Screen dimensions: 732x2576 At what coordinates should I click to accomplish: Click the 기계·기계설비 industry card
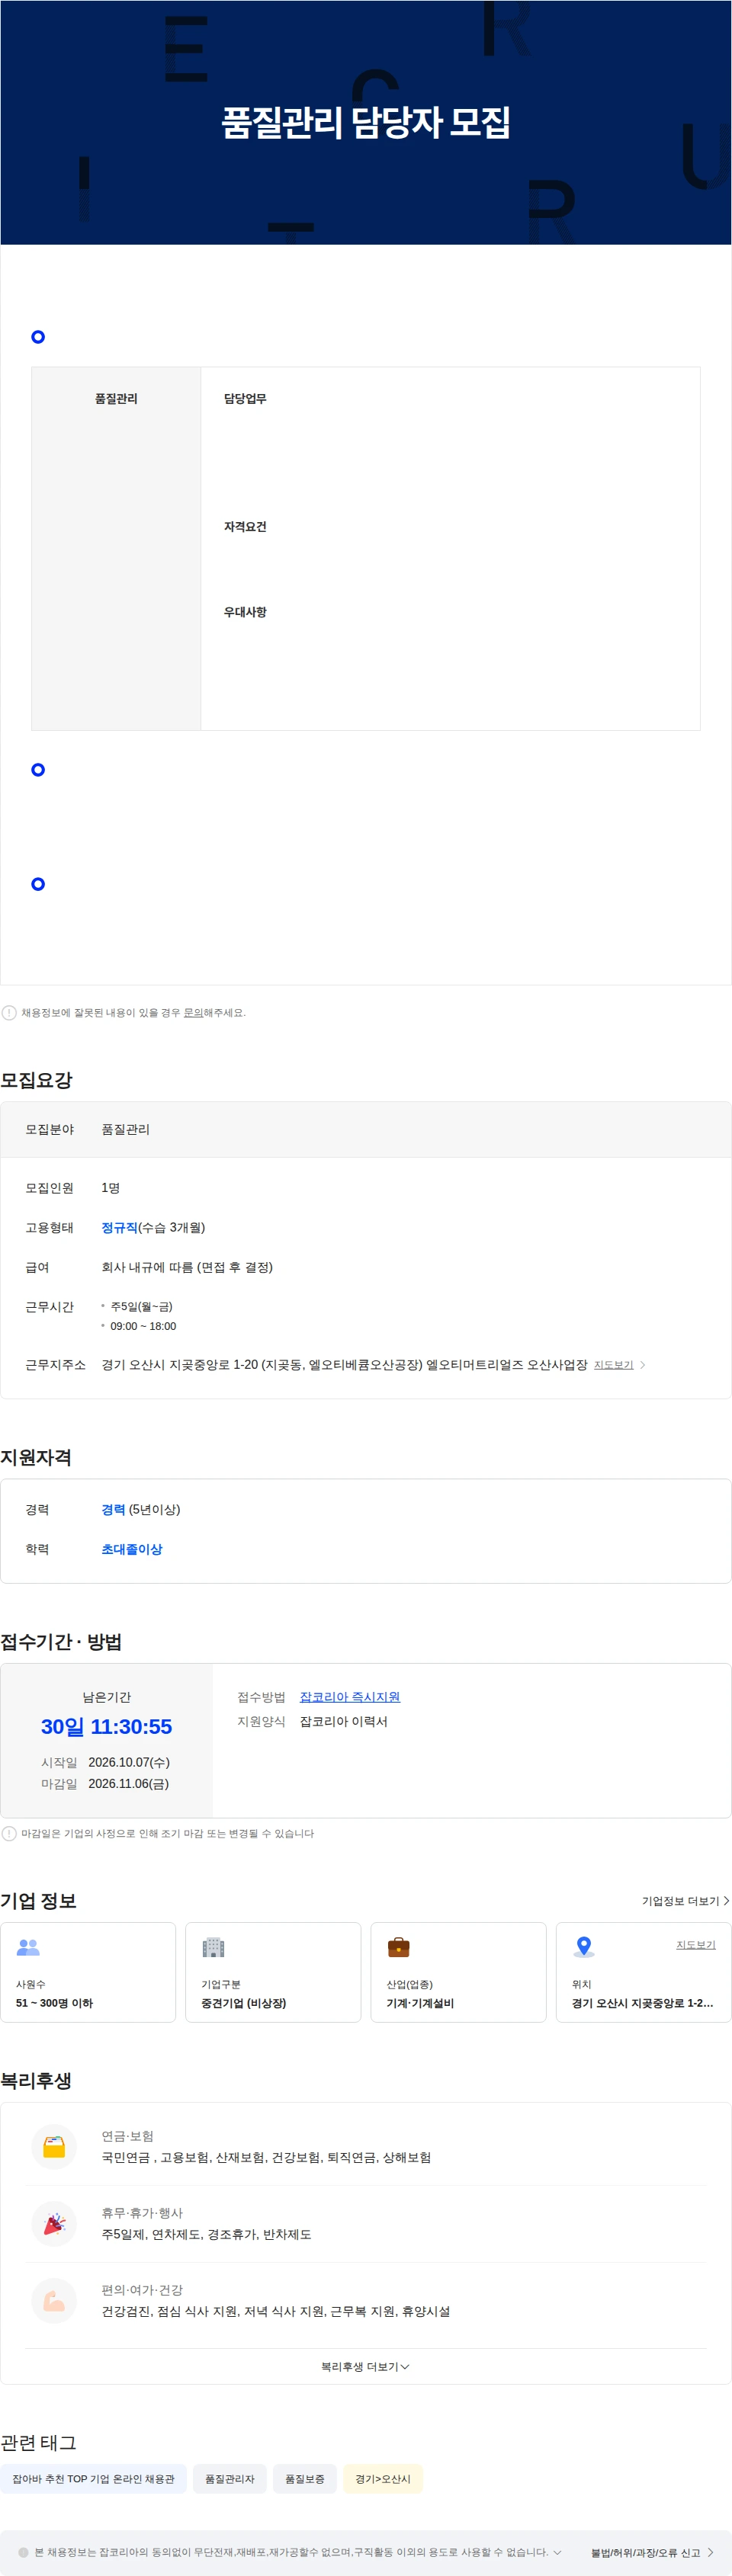[458, 1972]
